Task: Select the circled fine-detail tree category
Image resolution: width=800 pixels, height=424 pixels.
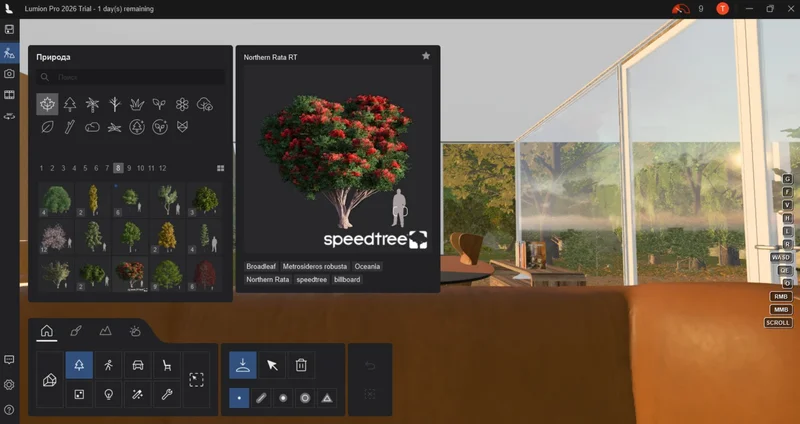Action: (x=137, y=127)
